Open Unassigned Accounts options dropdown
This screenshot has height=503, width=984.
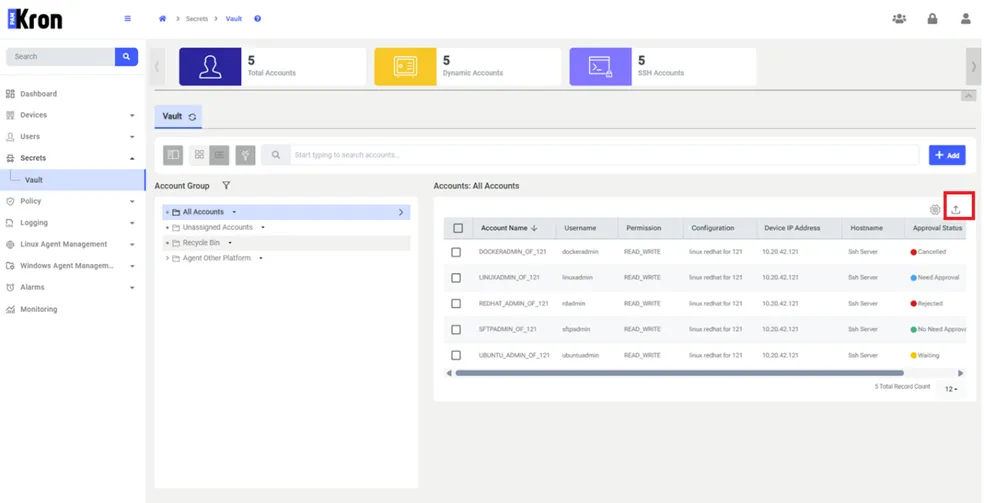262,227
